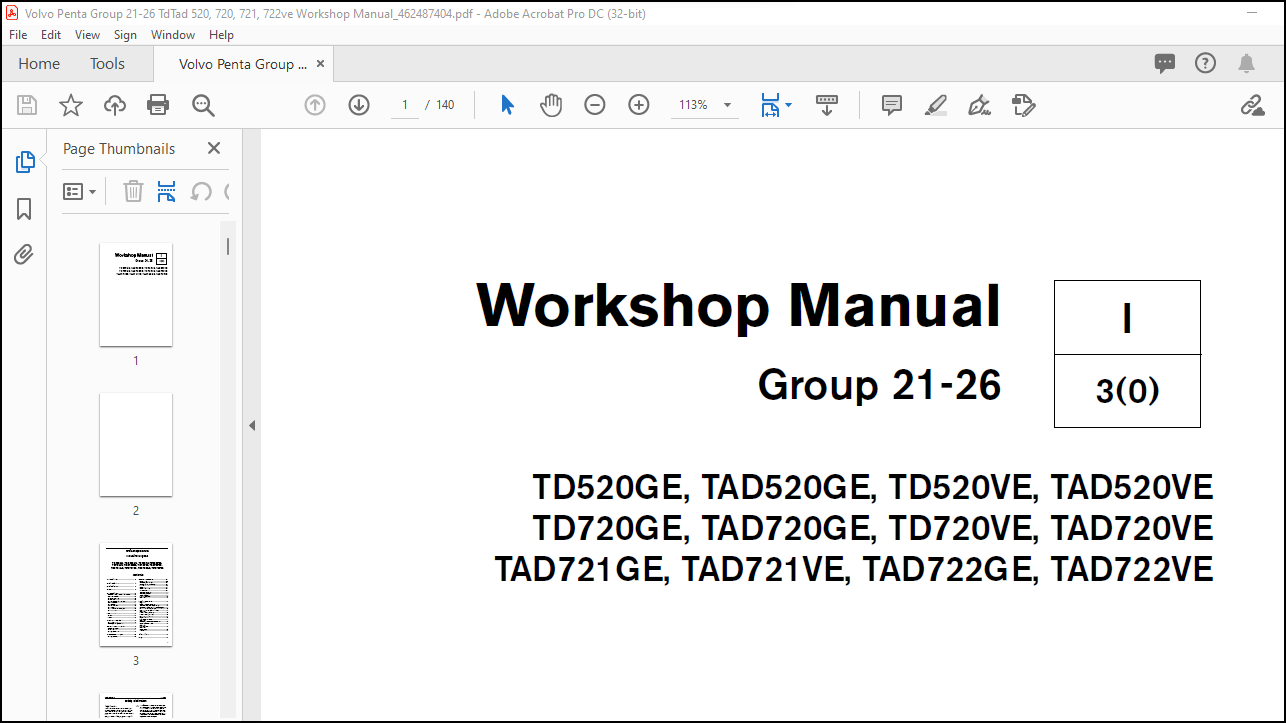1286x723 pixels.
Task: Close the Page Thumbnails panel
Action: pyautogui.click(x=213, y=148)
